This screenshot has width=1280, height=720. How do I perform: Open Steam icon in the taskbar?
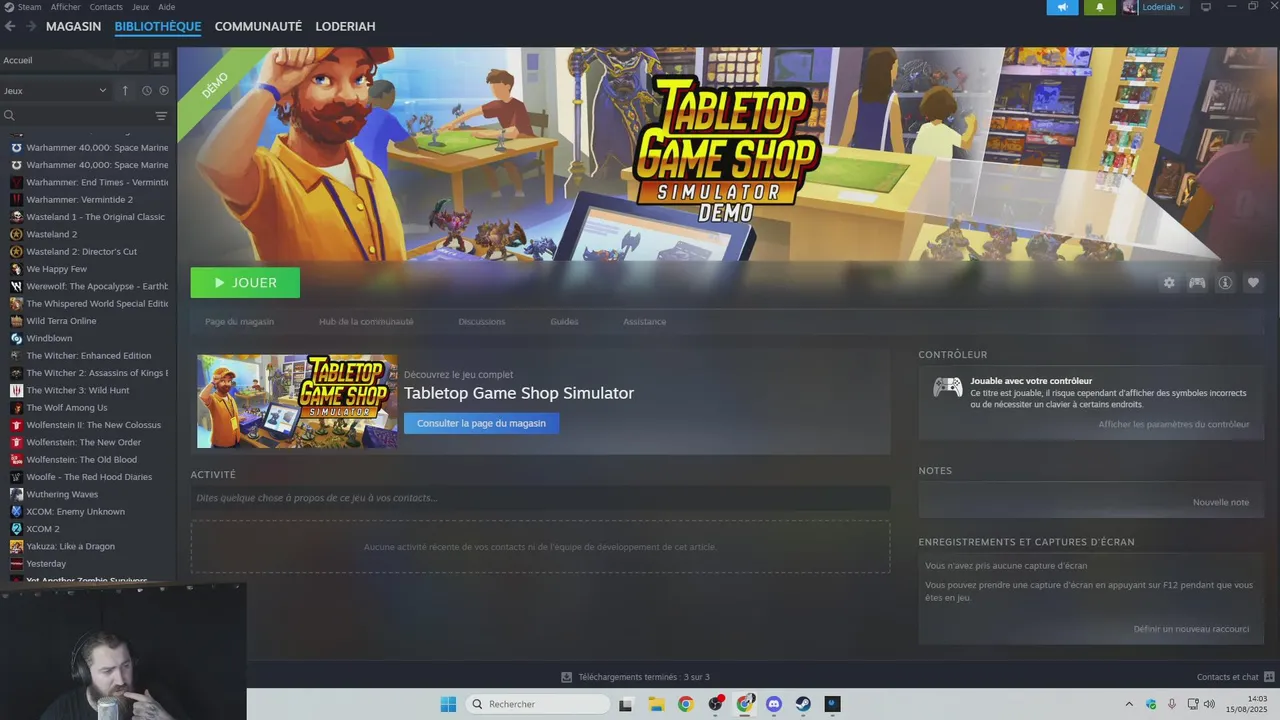[803, 704]
